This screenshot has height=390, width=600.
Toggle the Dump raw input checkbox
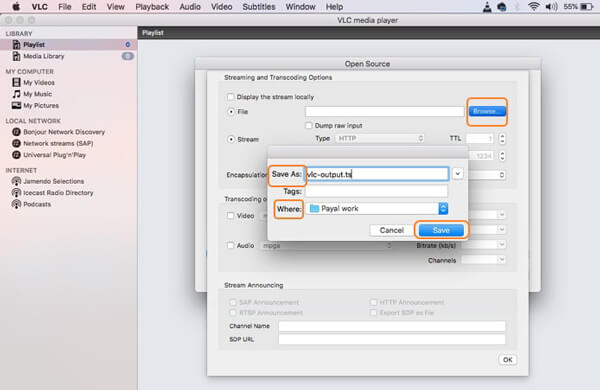tap(309, 126)
